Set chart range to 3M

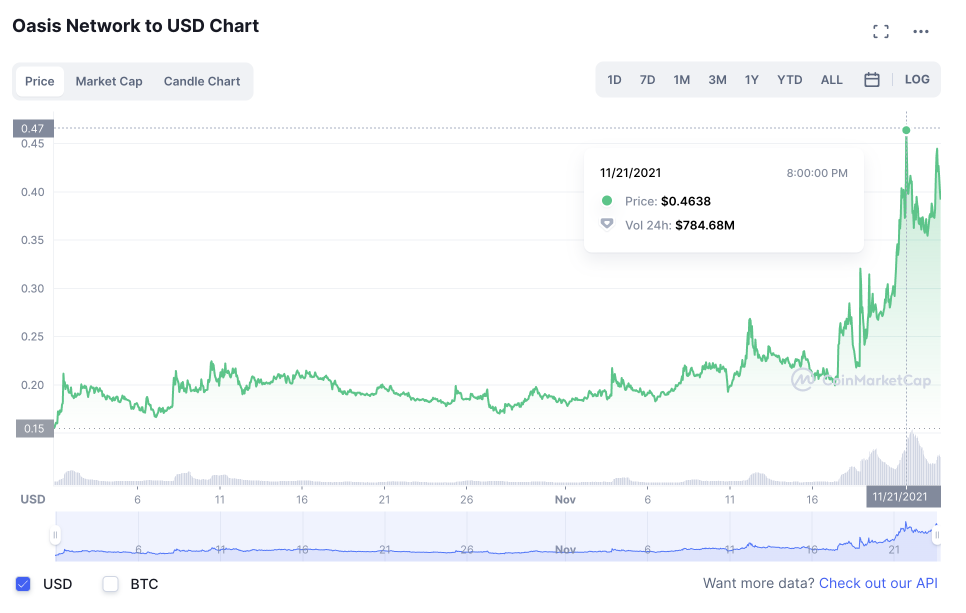[717, 80]
